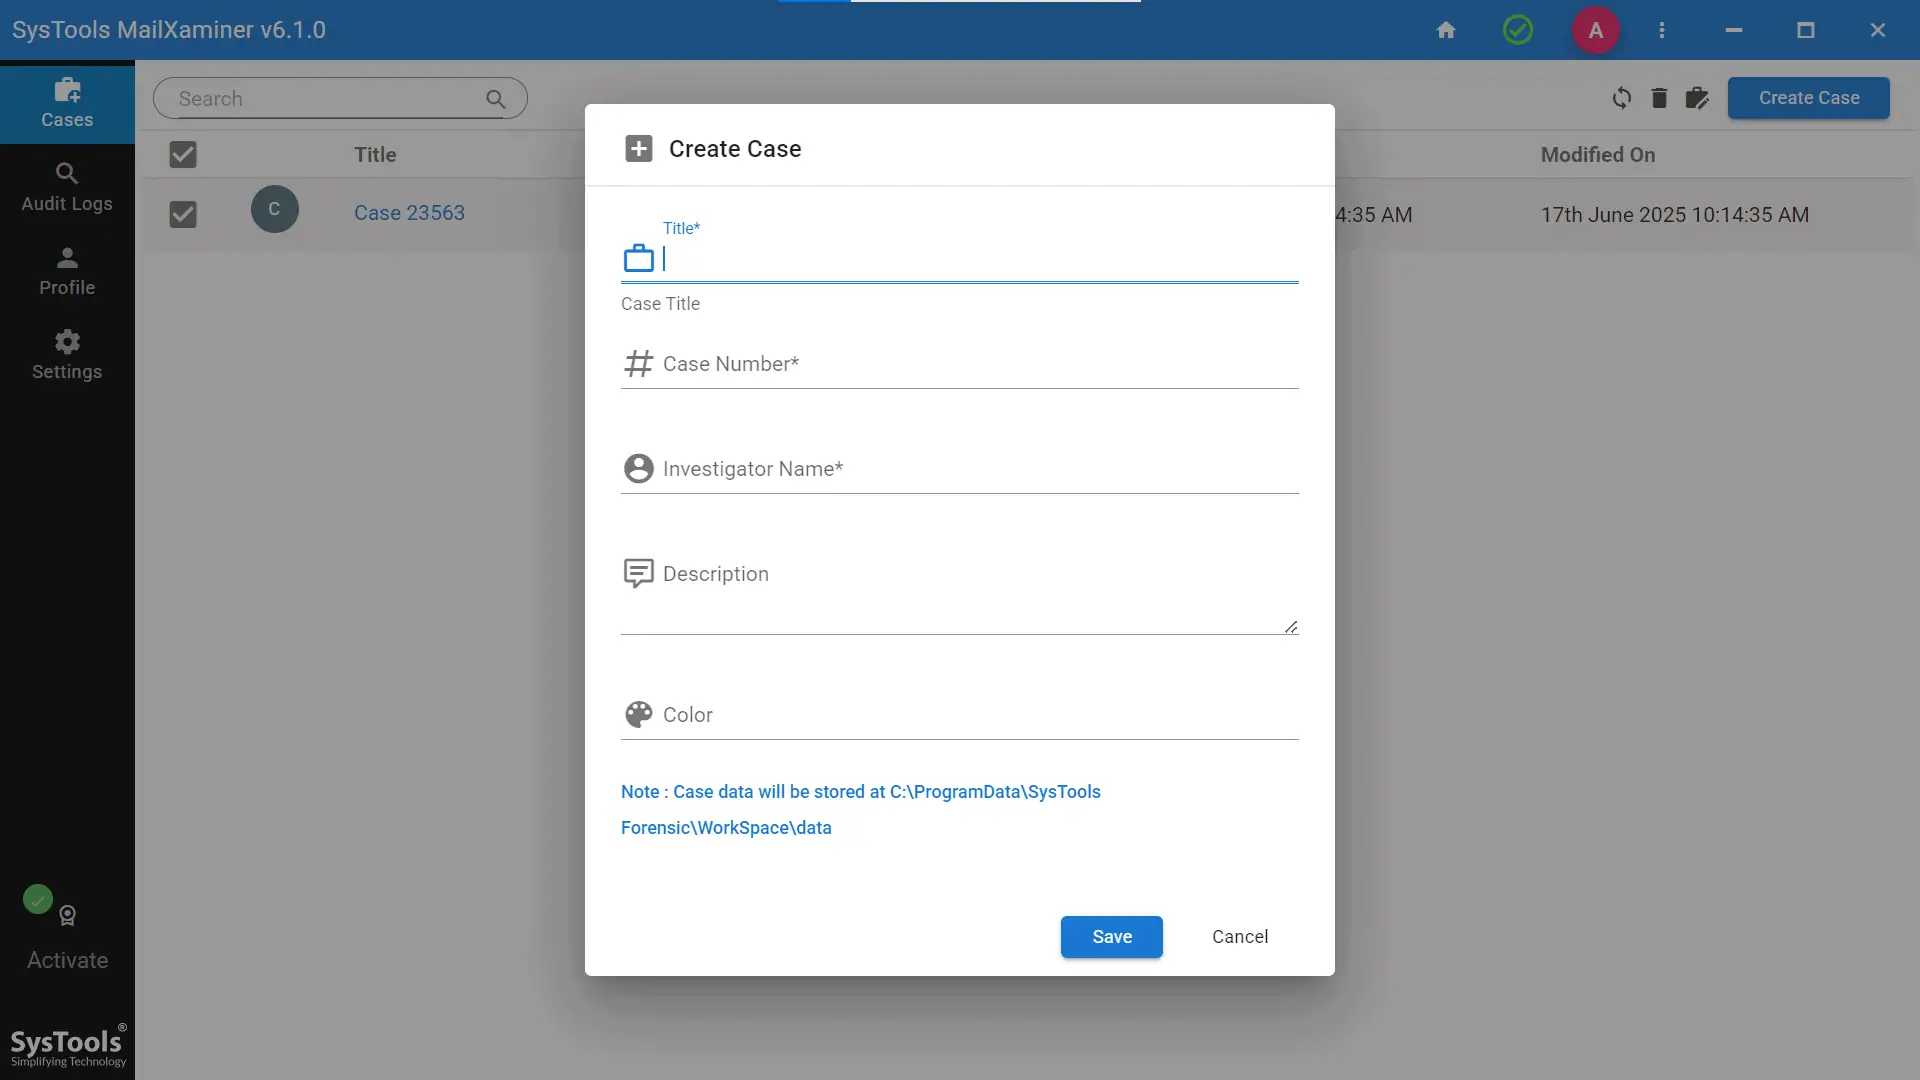Click the SysTools logo

coord(68,1046)
